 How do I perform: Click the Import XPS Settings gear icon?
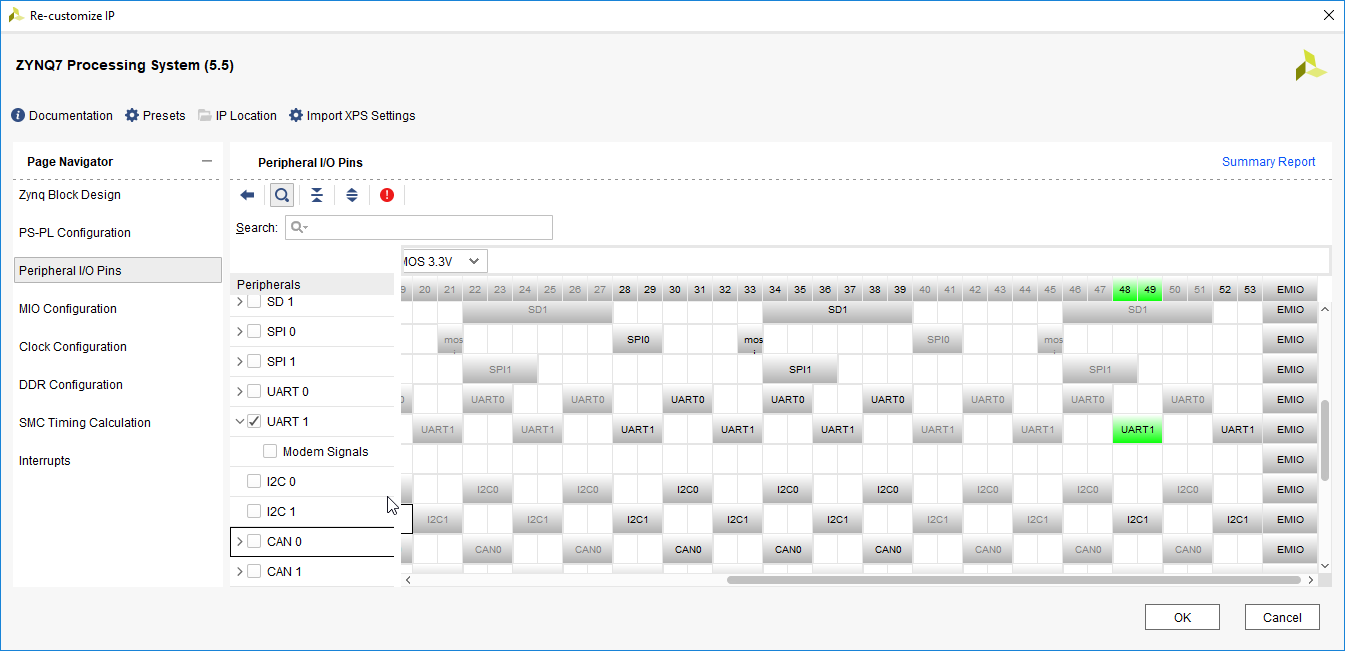click(x=296, y=115)
